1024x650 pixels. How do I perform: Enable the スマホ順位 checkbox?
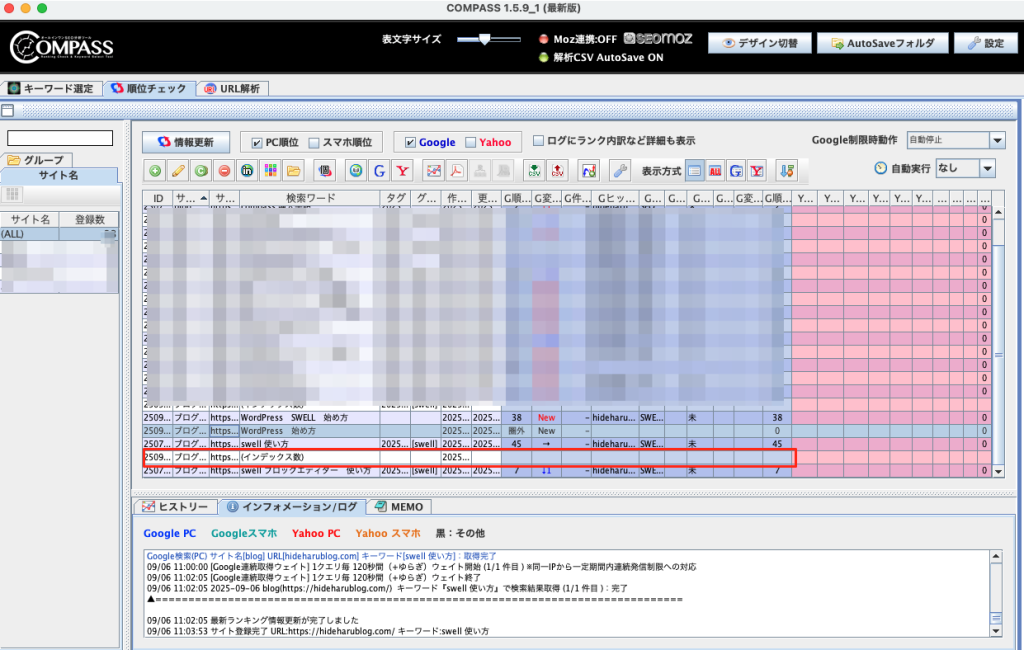point(314,142)
